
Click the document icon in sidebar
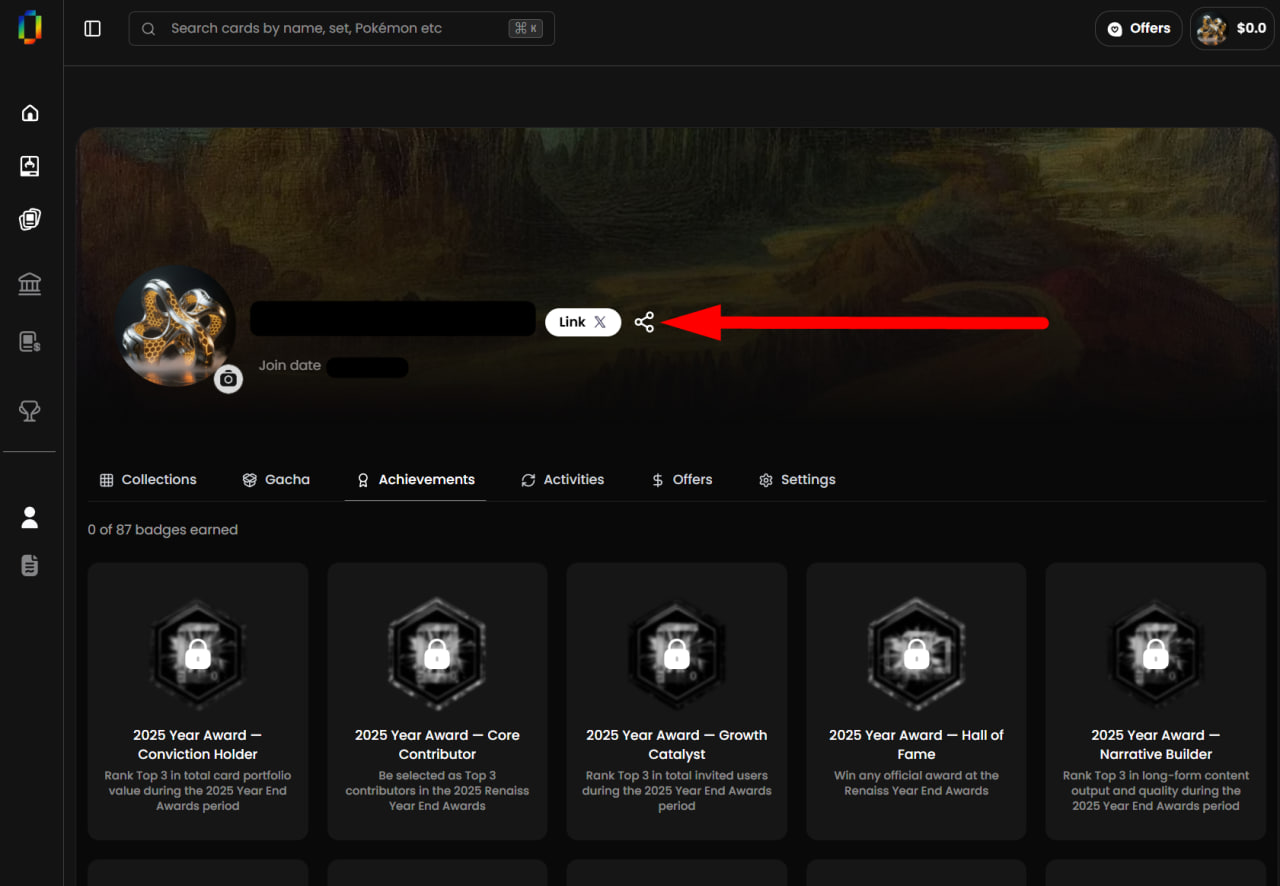click(x=30, y=566)
